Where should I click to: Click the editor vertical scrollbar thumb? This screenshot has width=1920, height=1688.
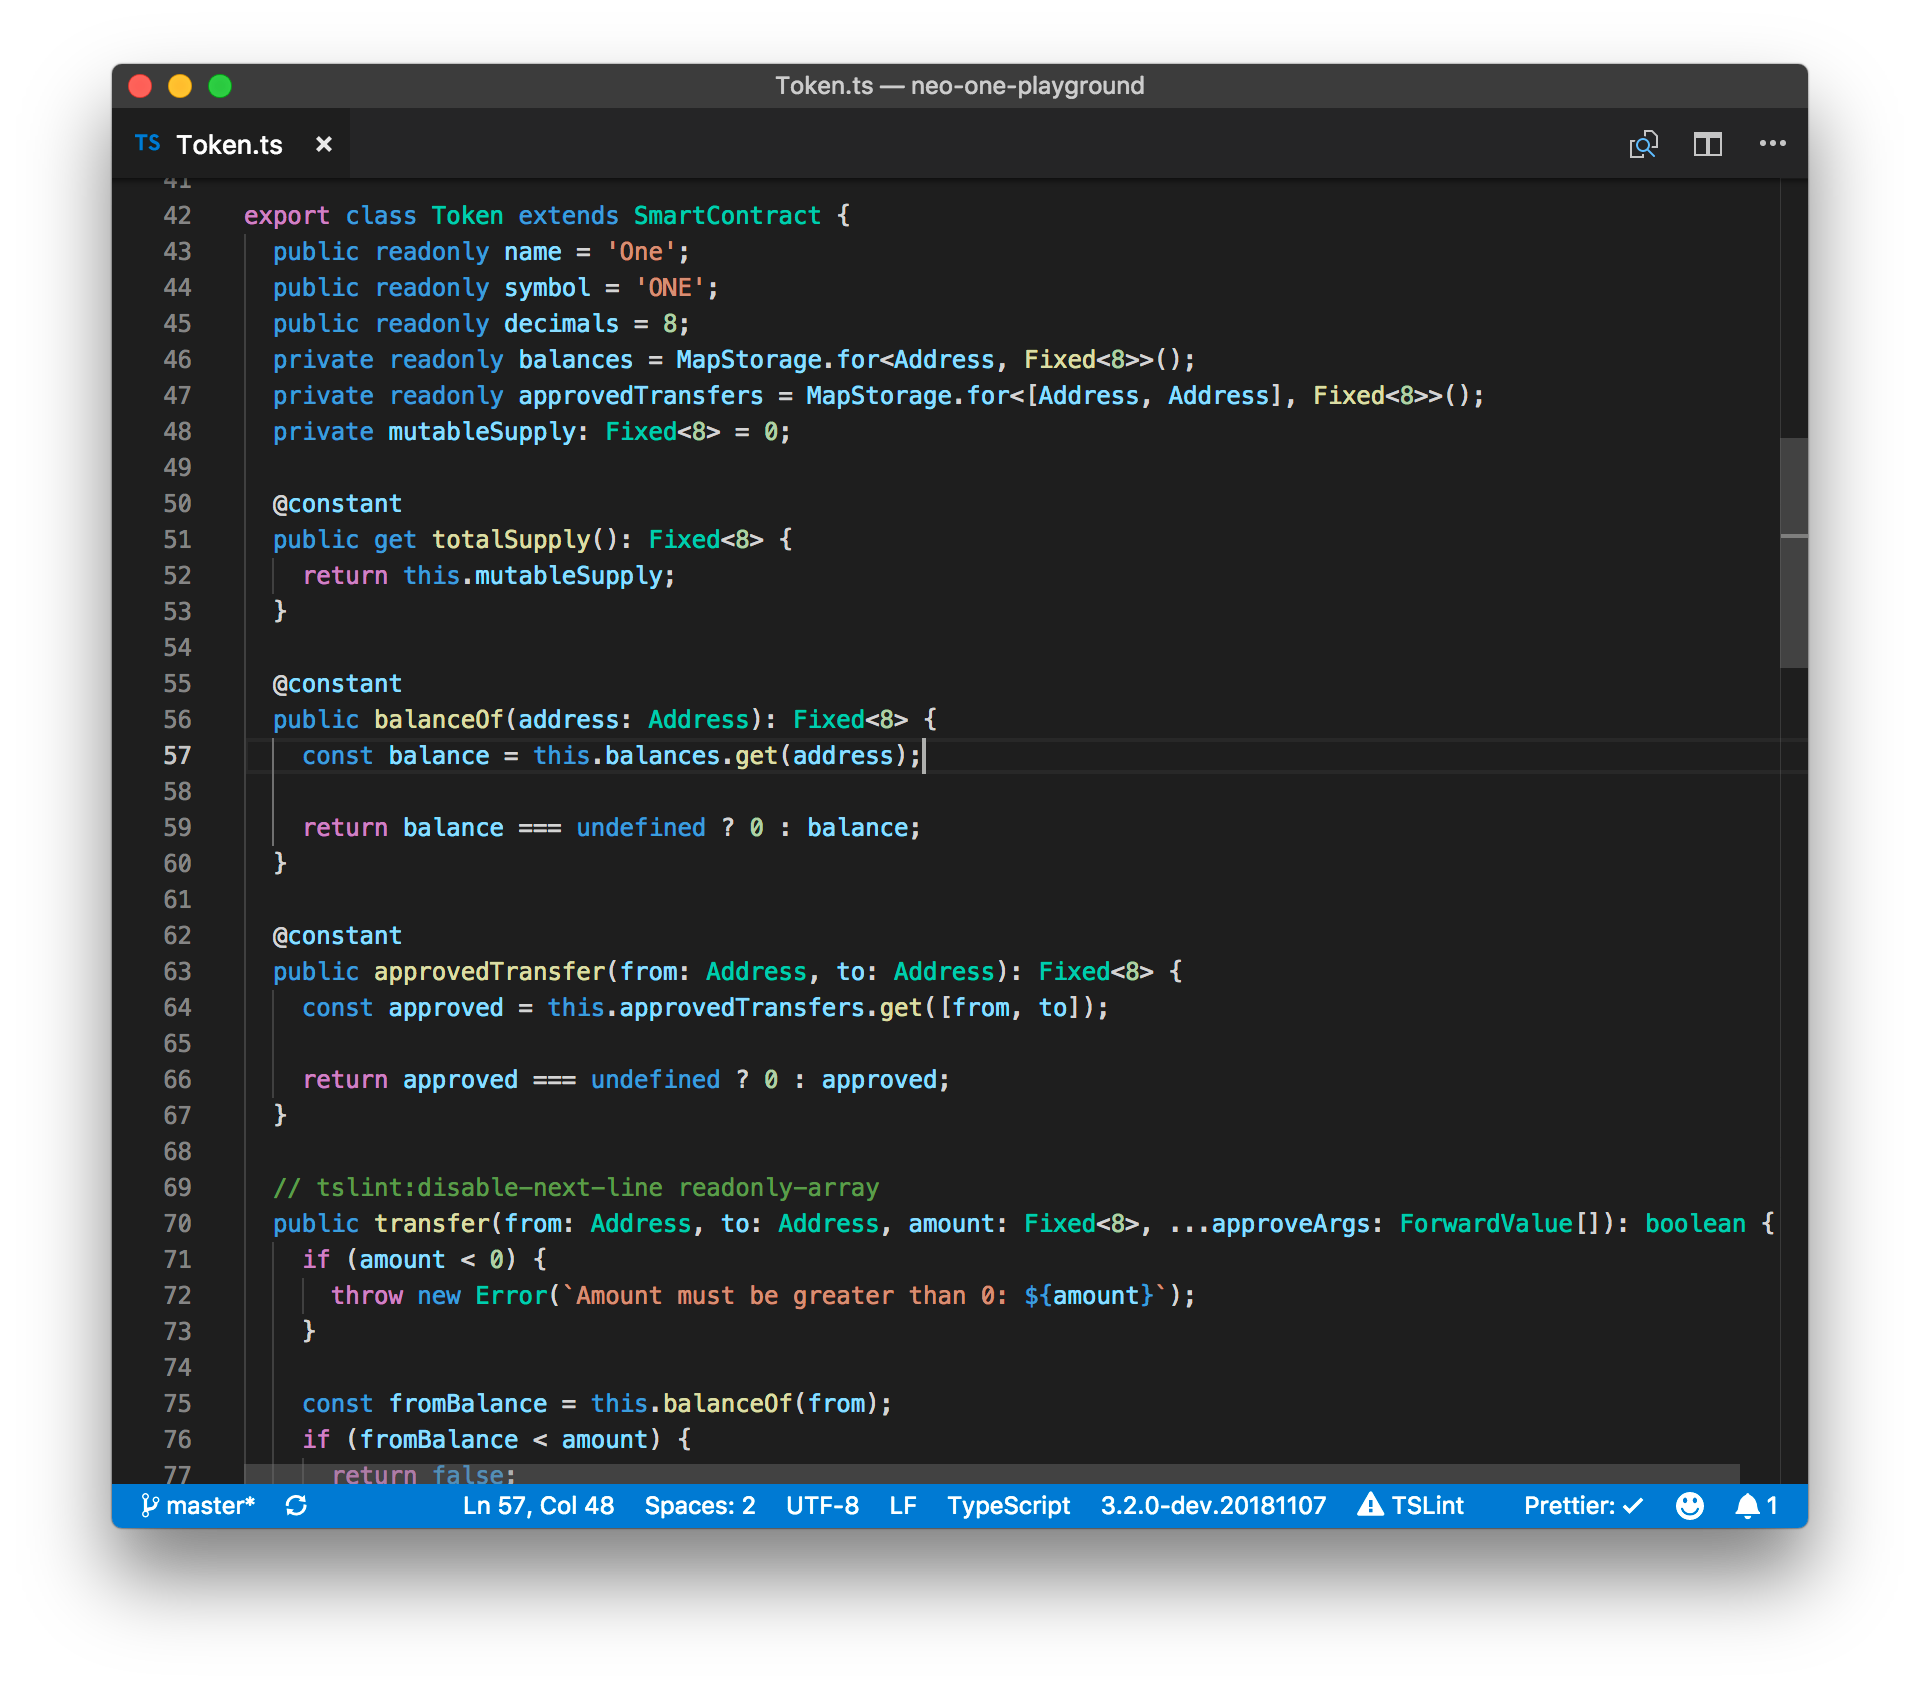(1793, 552)
